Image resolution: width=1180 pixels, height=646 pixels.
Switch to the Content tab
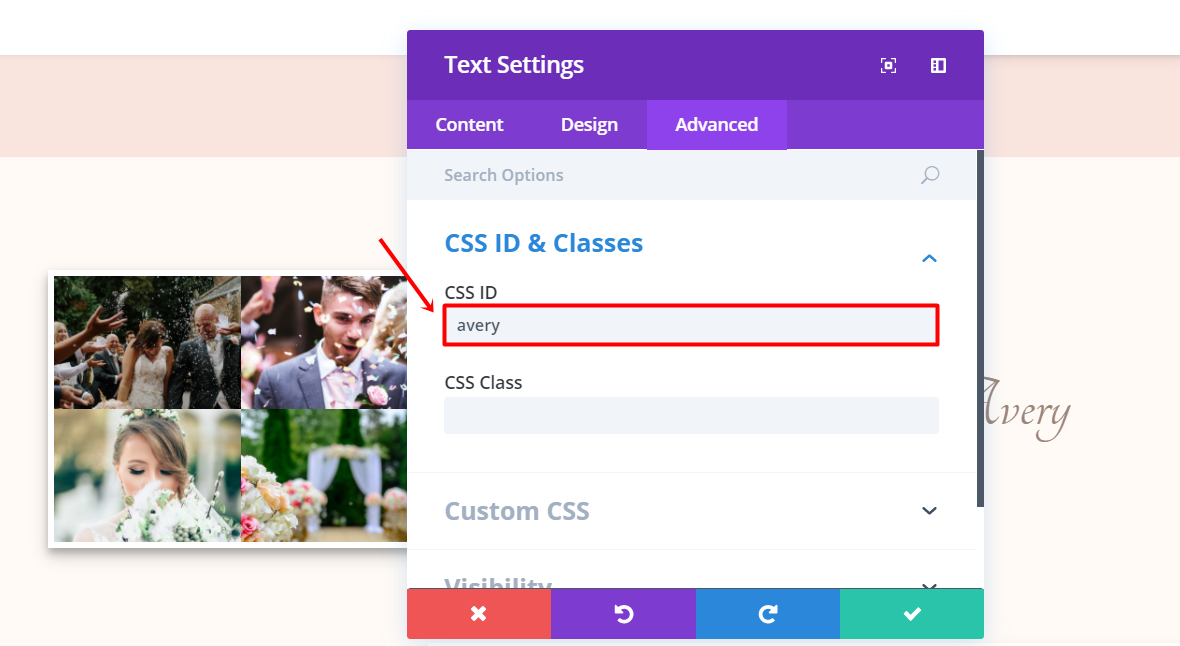point(469,125)
